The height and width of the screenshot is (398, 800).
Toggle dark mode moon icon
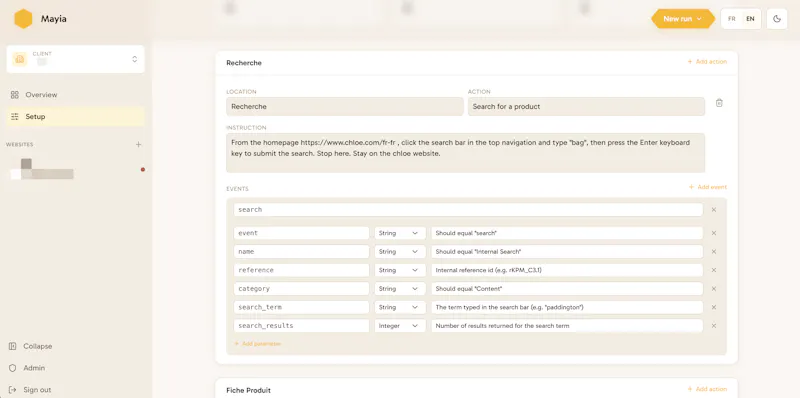(777, 19)
